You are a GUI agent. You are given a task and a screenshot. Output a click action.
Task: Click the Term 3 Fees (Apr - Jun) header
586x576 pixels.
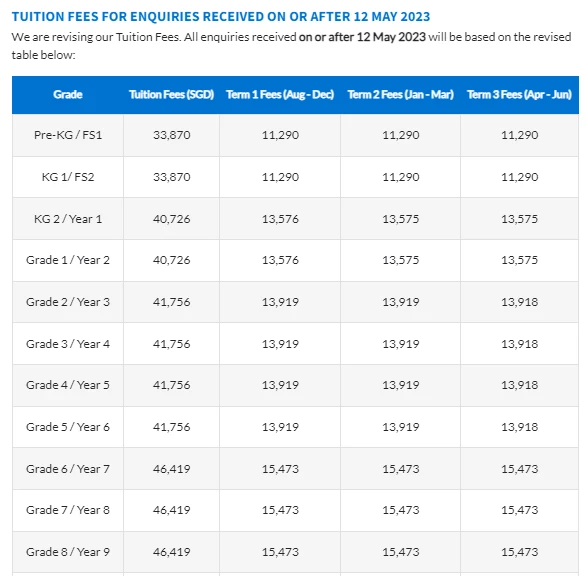point(519,95)
